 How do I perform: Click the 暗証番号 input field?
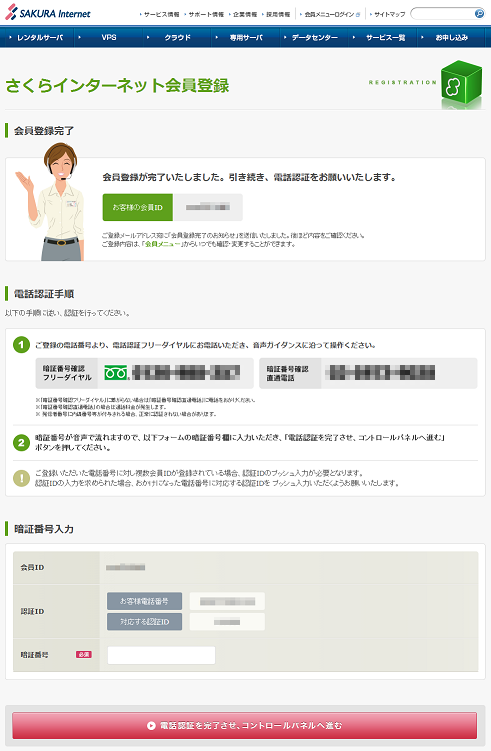pyautogui.click(x=161, y=655)
